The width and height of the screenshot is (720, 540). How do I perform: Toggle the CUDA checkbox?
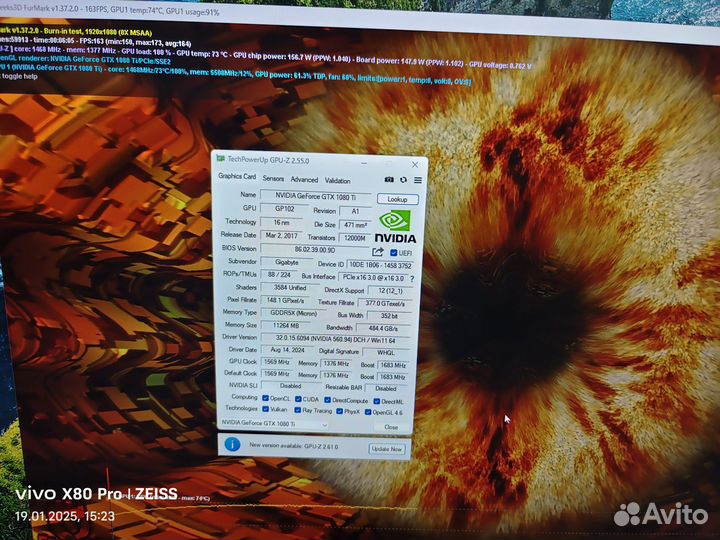298,399
